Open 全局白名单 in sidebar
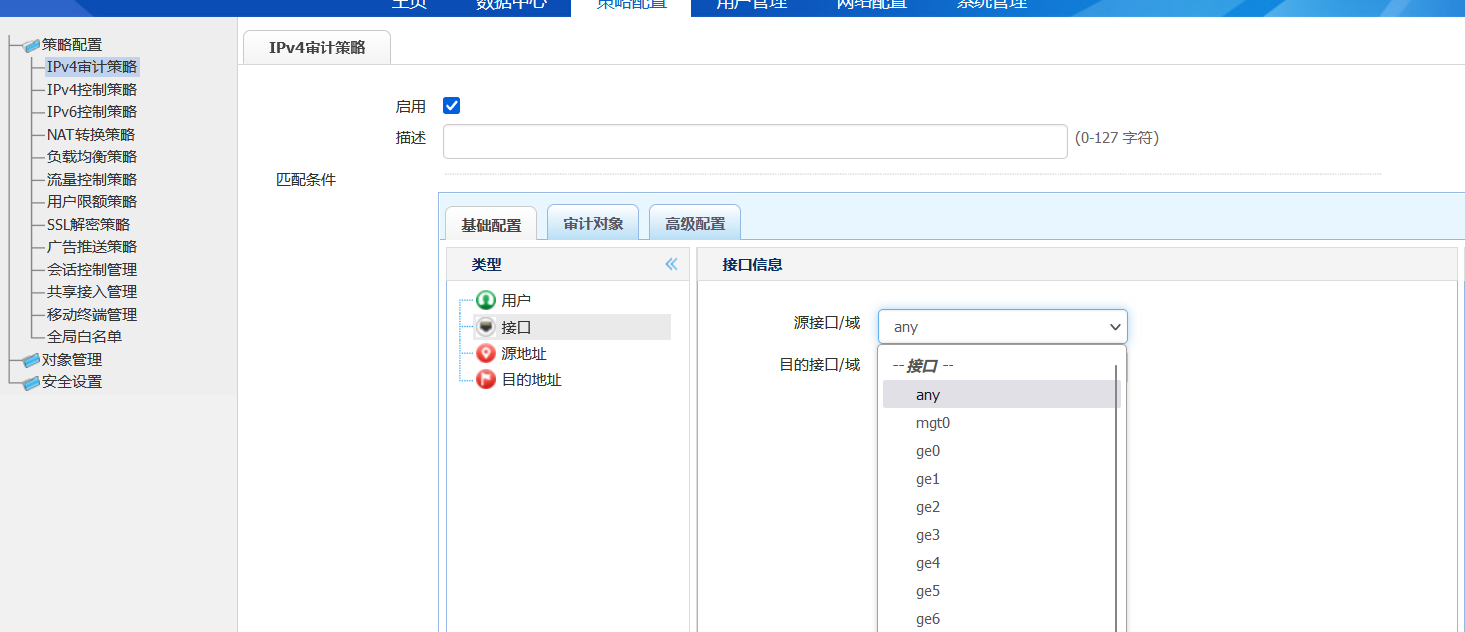This screenshot has height=632, width=1465. coord(84,337)
